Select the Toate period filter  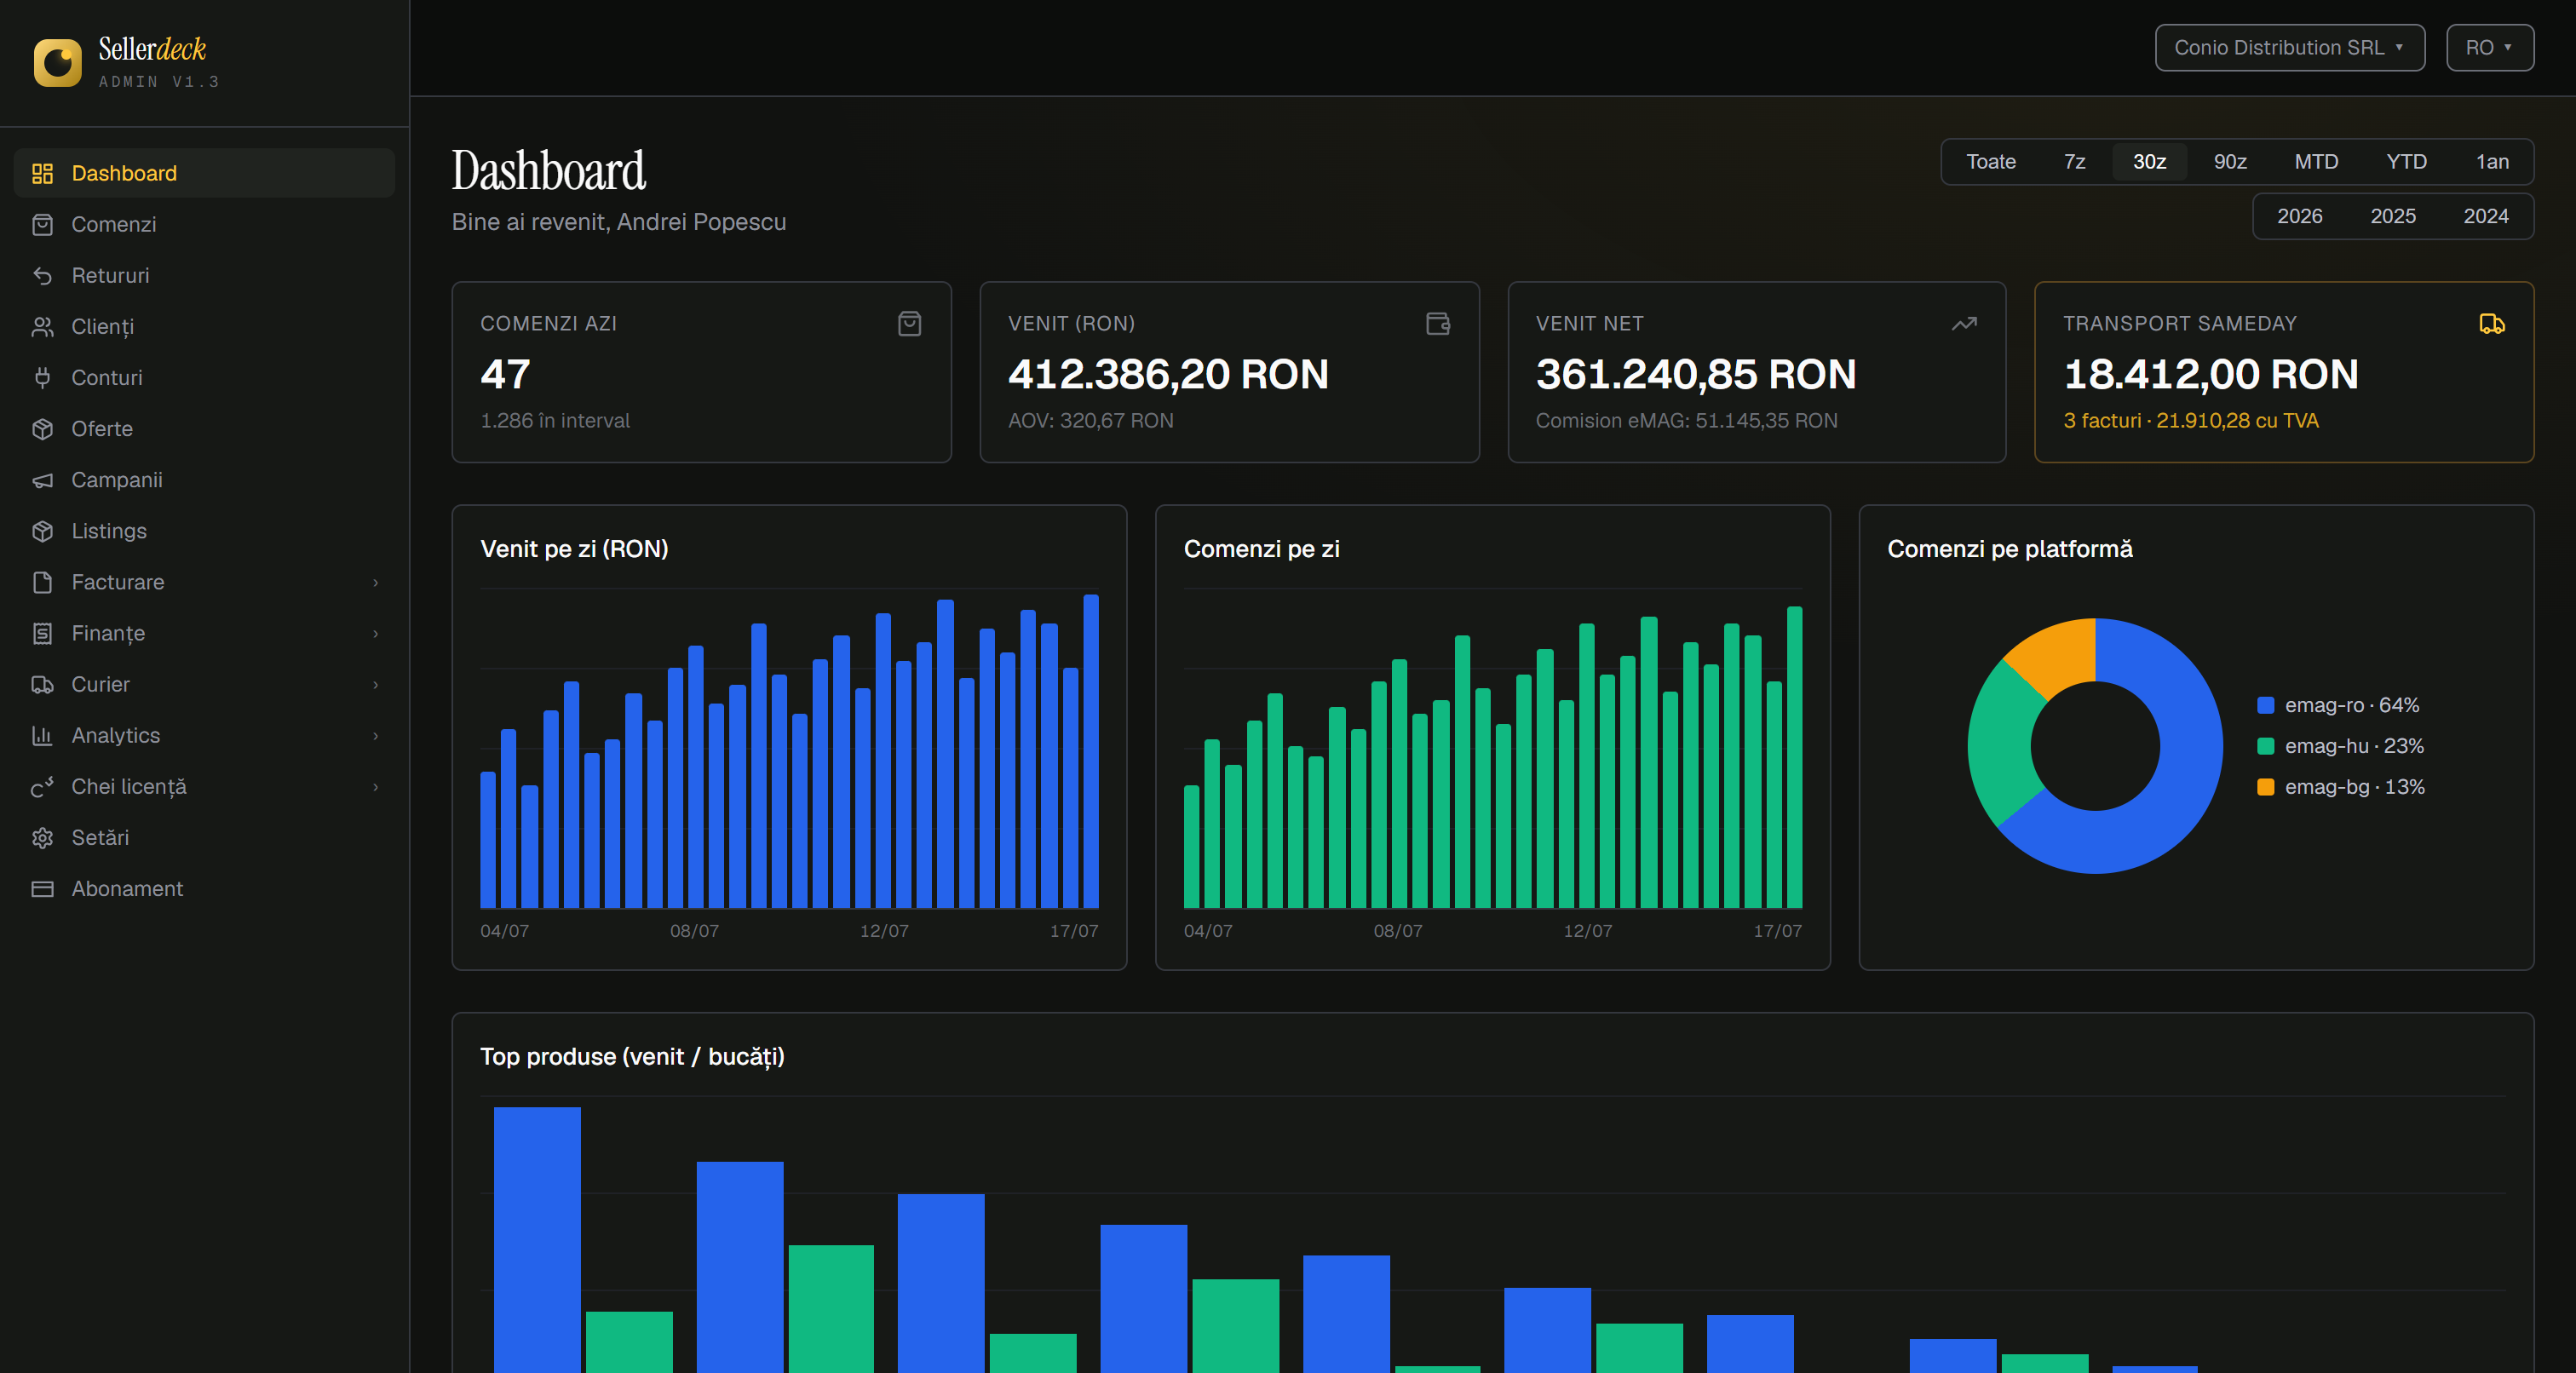pos(1990,162)
